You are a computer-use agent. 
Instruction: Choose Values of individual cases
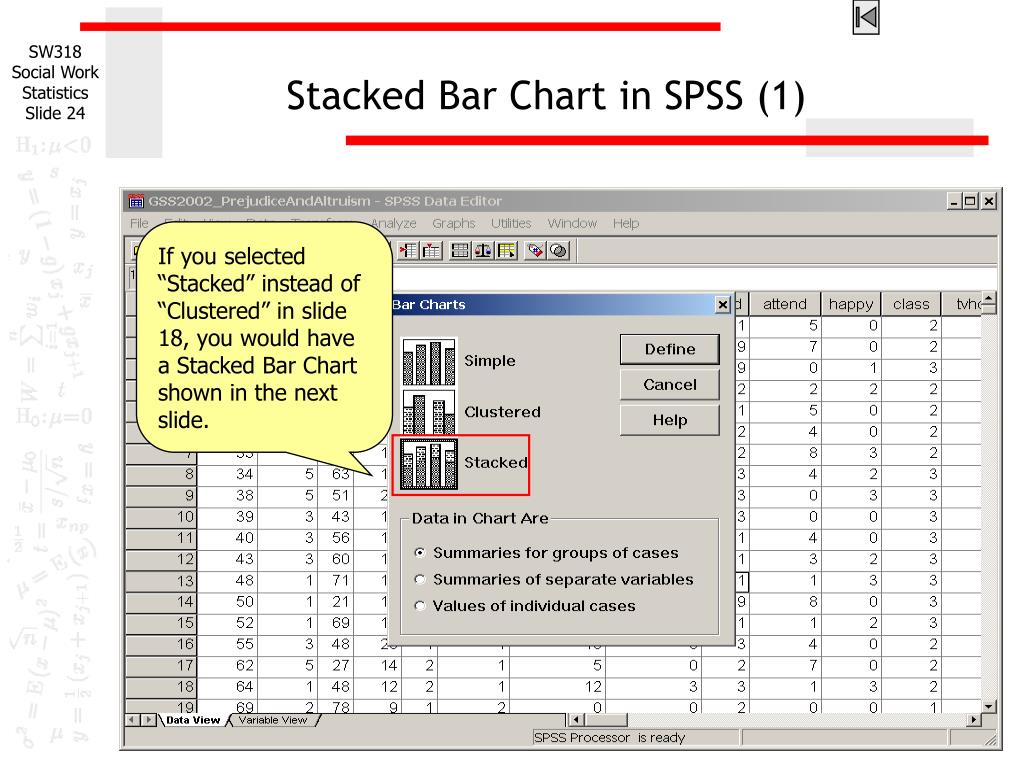pos(420,606)
